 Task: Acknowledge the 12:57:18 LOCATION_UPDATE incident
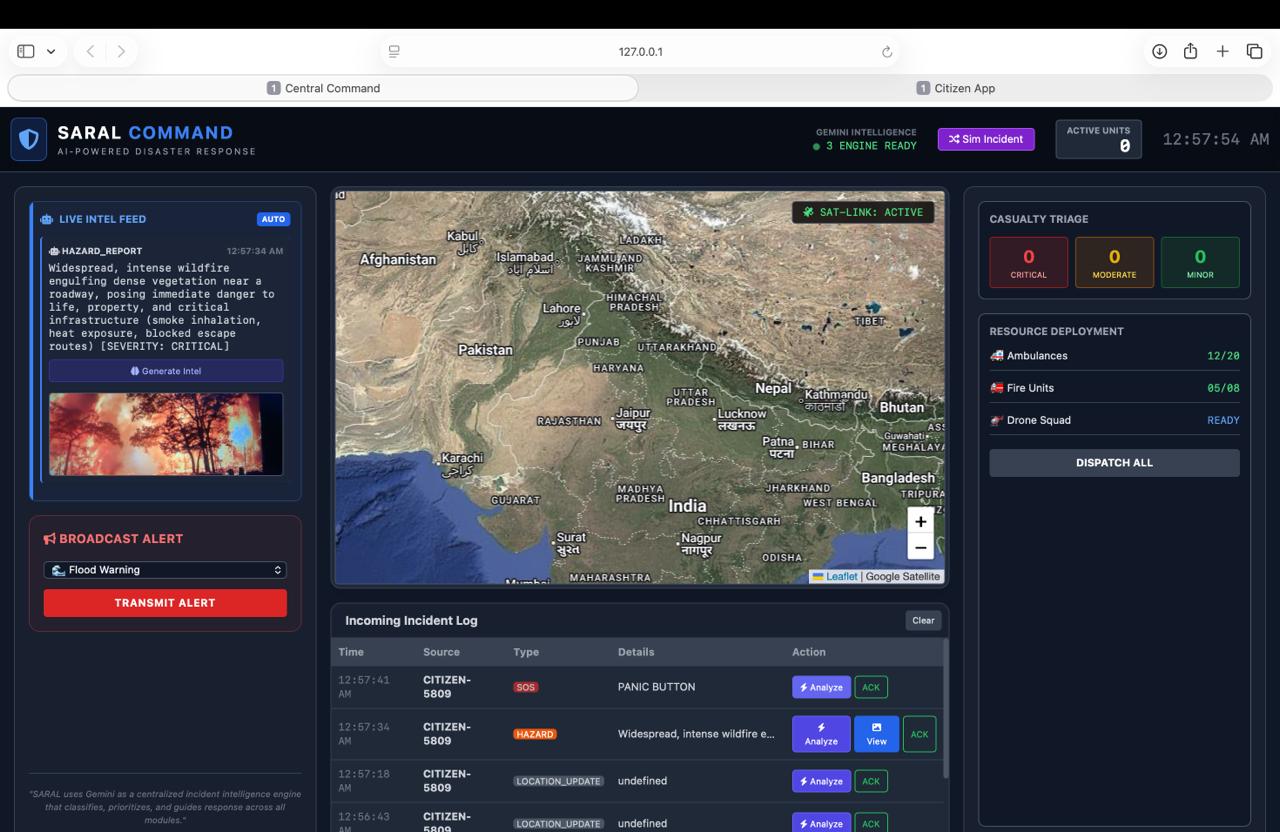point(871,781)
